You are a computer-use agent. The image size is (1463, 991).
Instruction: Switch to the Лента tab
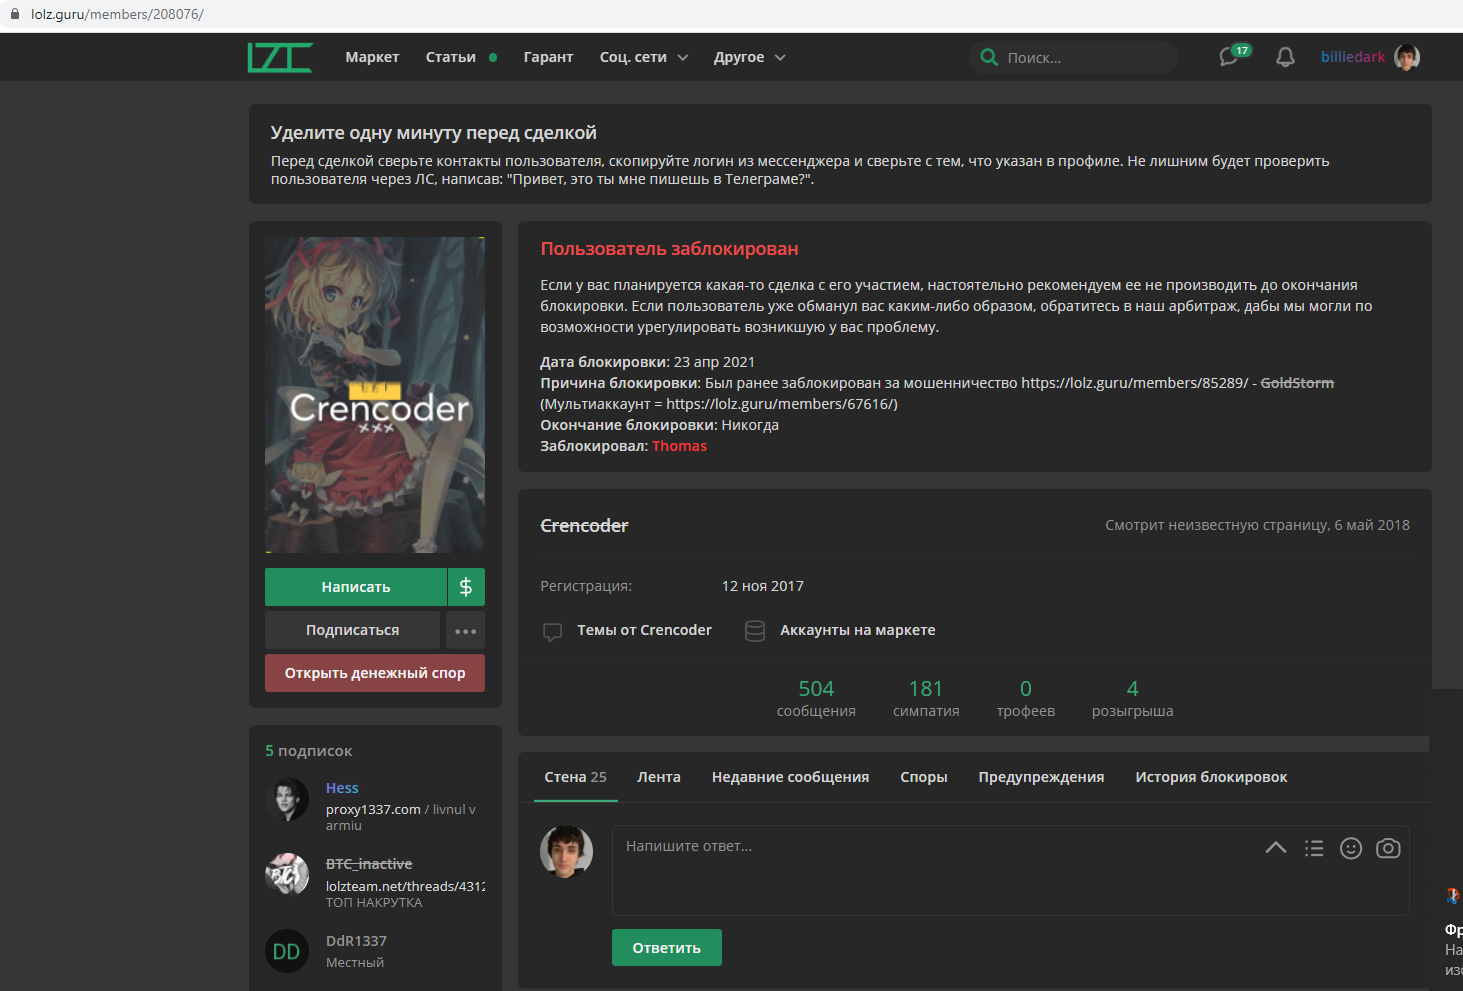[x=659, y=777]
